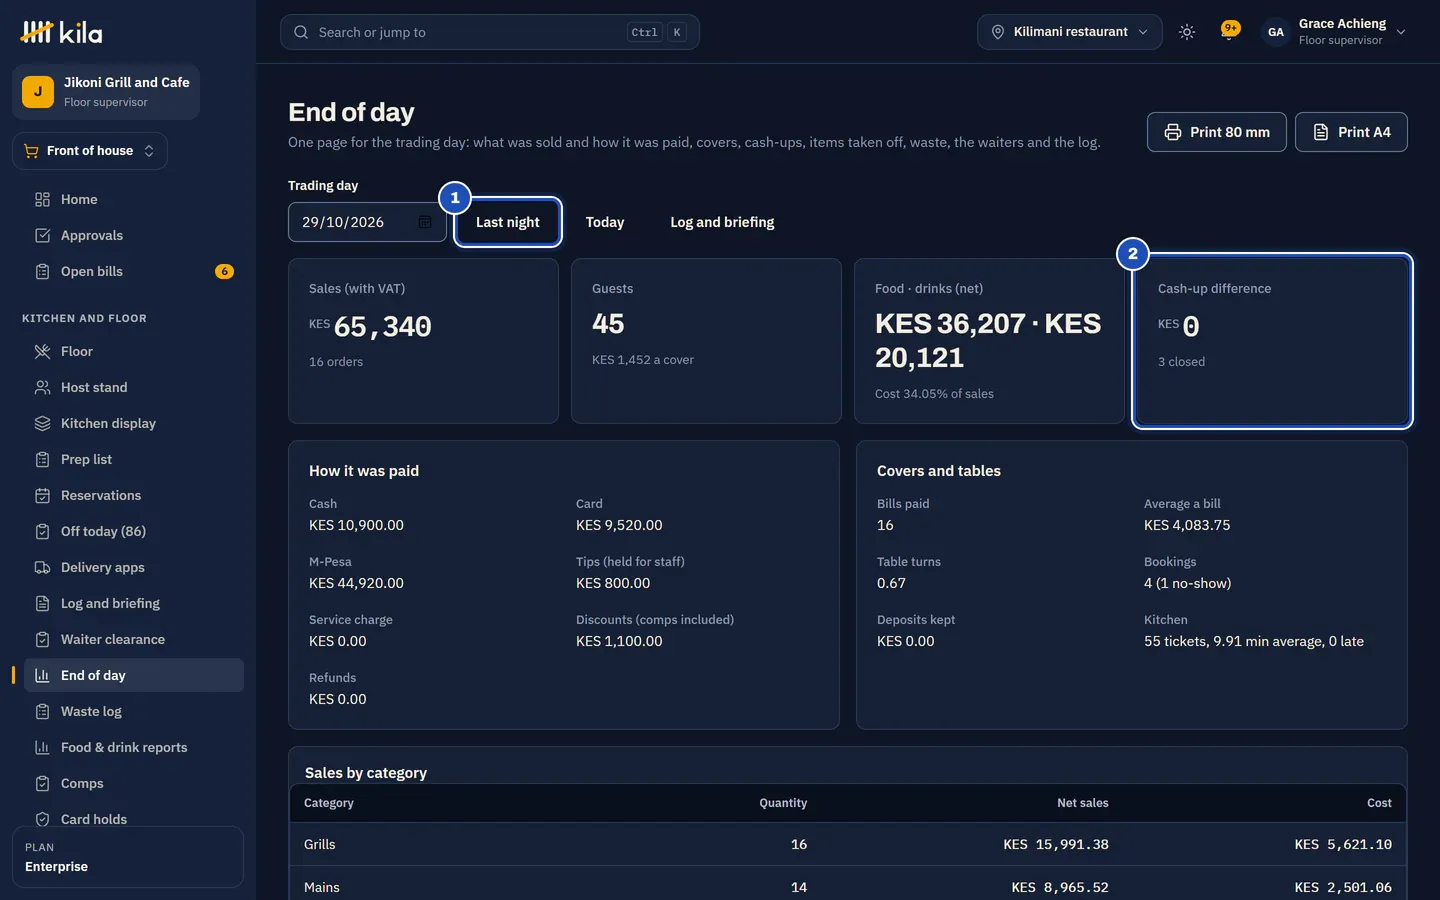Image resolution: width=1440 pixels, height=900 pixels.
Task: Select the Last night tab
Action: click(508, 222)
